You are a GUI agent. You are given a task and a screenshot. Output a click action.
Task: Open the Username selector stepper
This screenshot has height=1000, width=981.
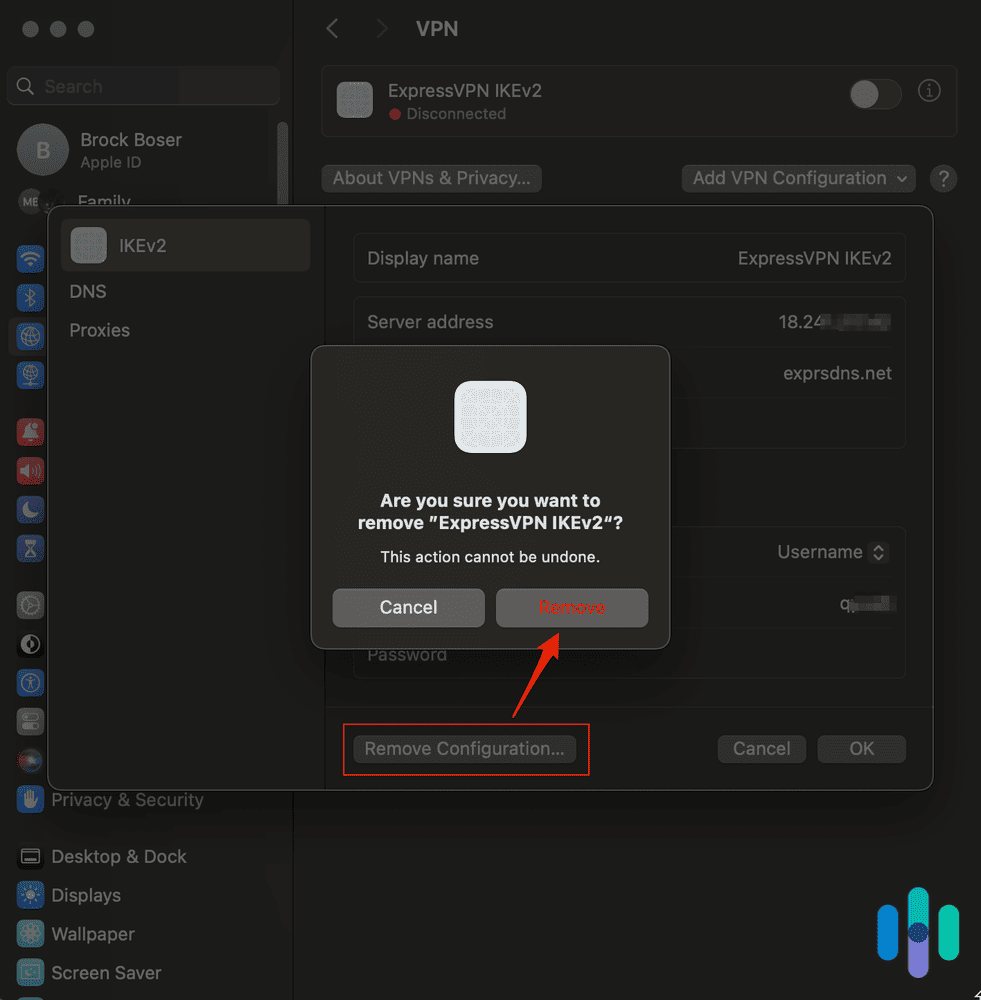879,552
